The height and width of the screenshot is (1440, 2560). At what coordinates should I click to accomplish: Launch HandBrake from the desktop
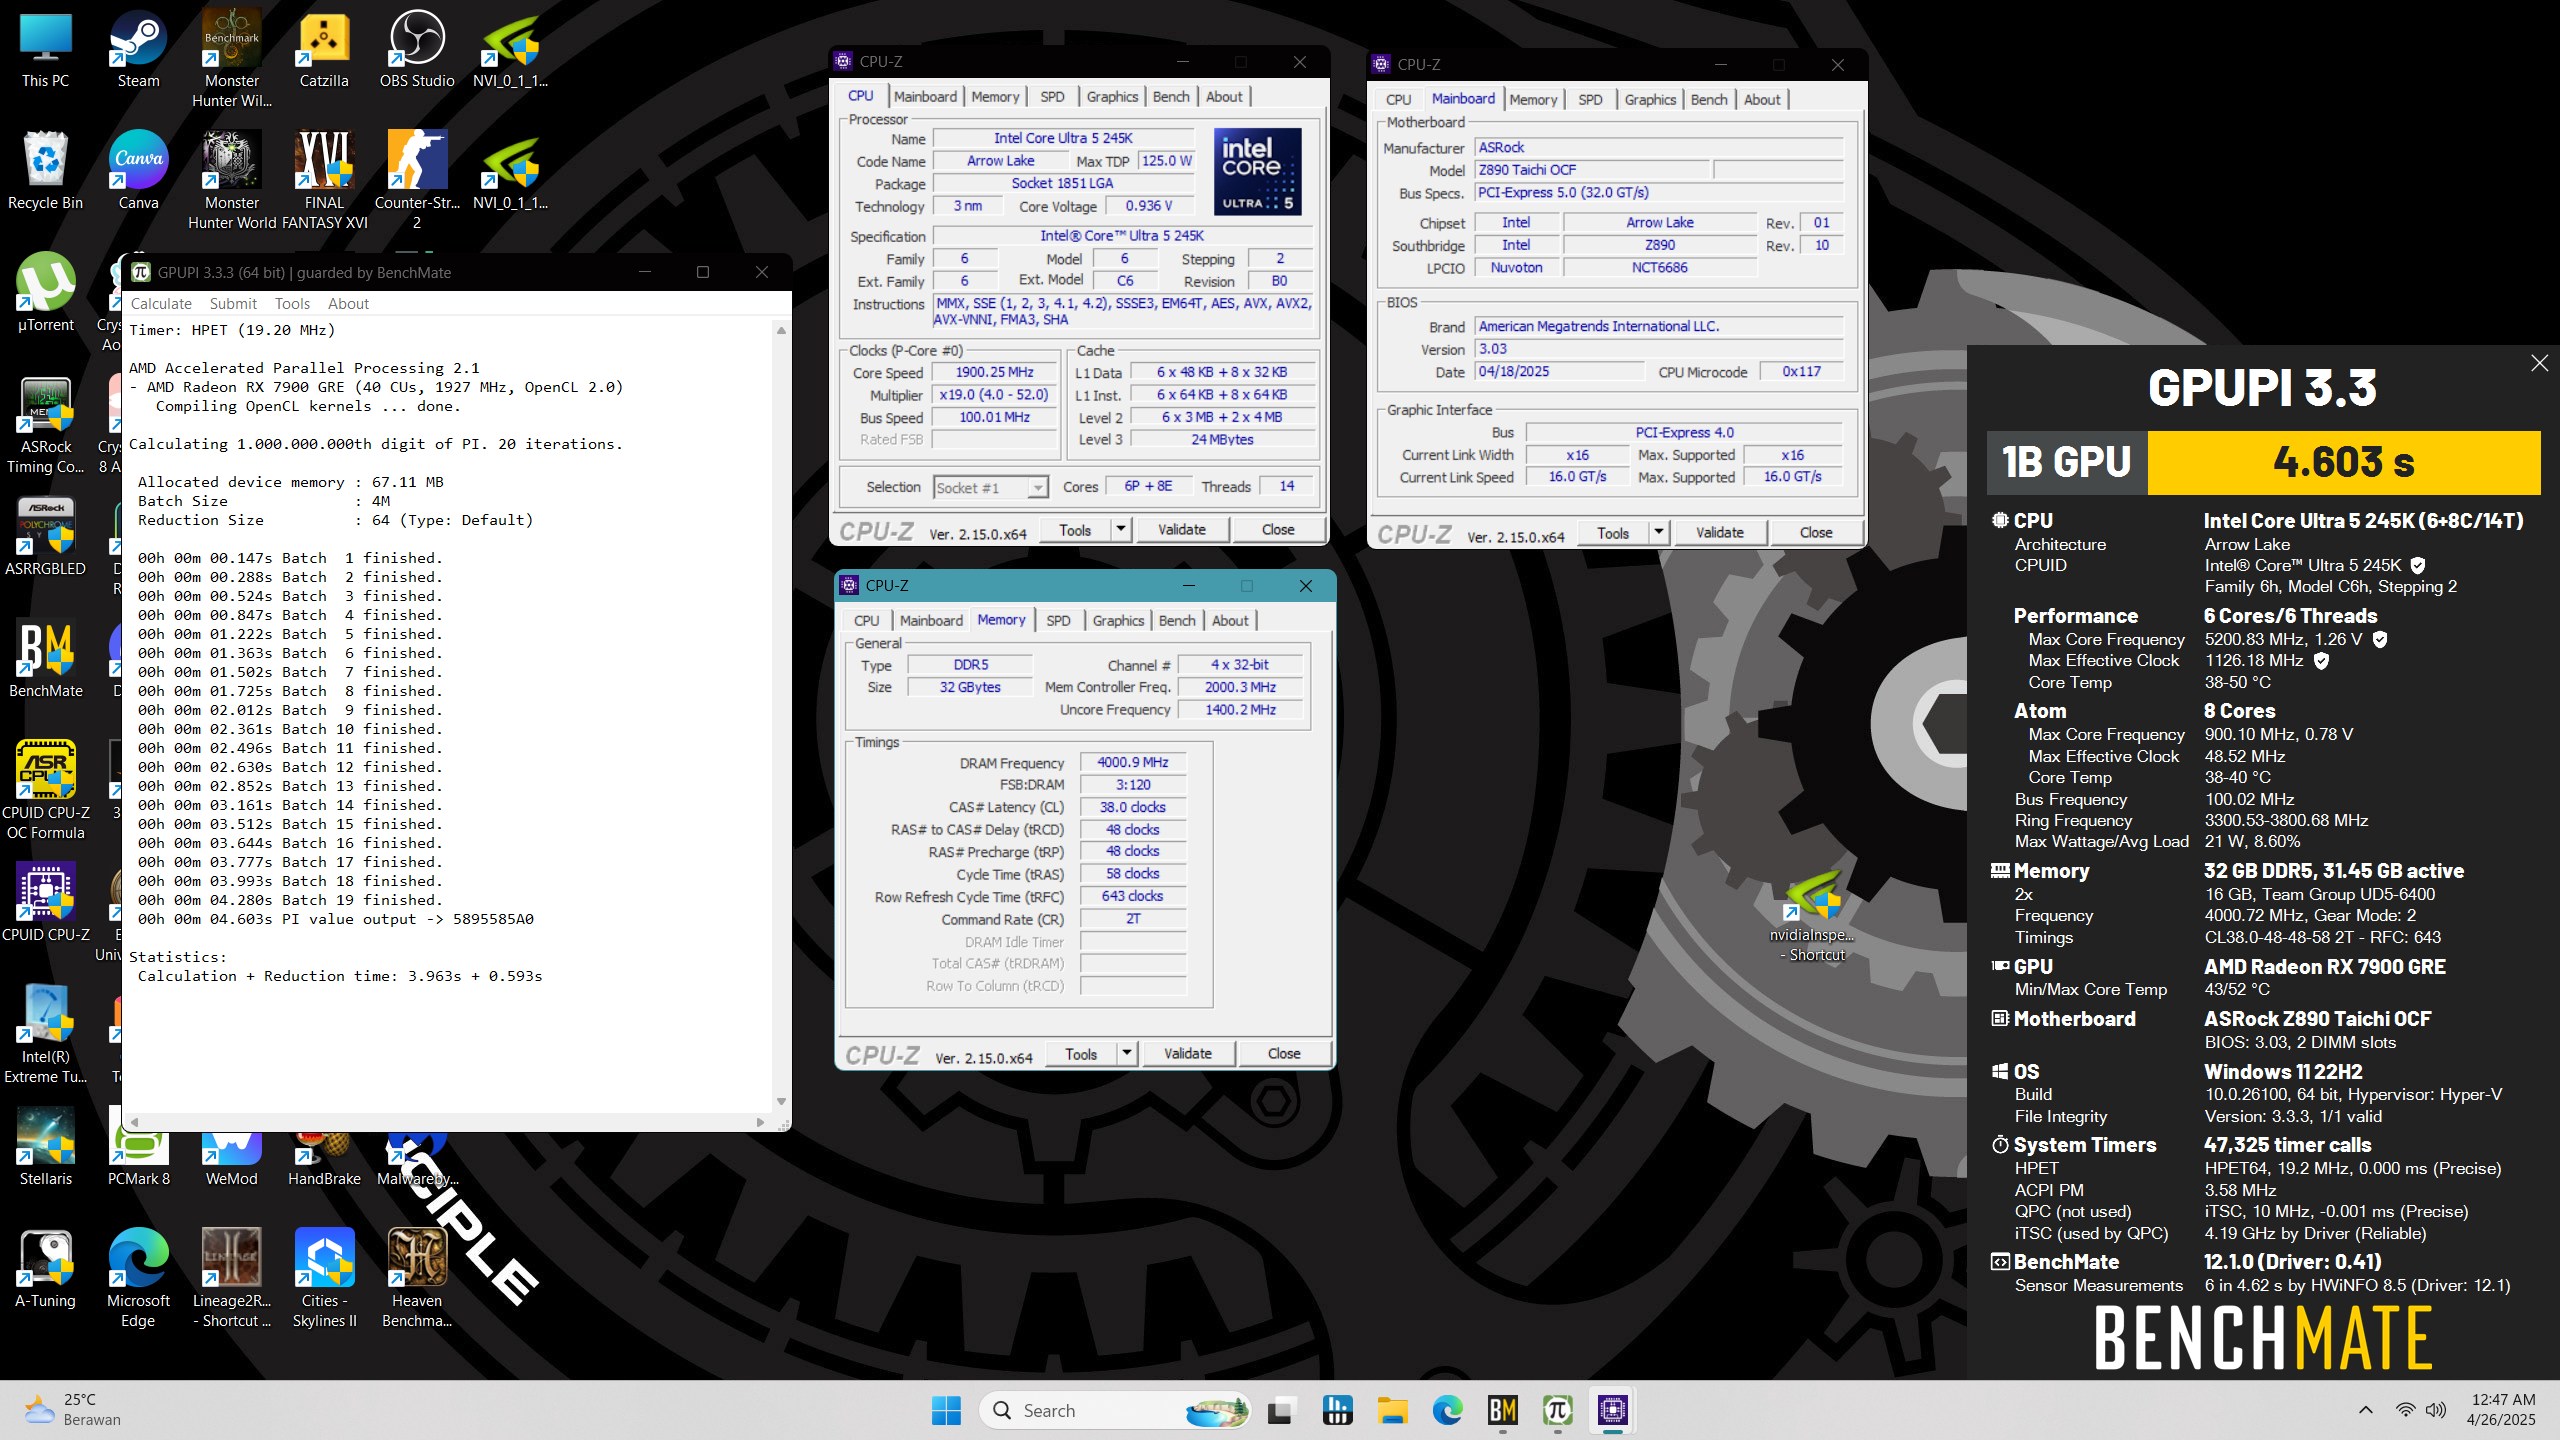coord(324,1160)
